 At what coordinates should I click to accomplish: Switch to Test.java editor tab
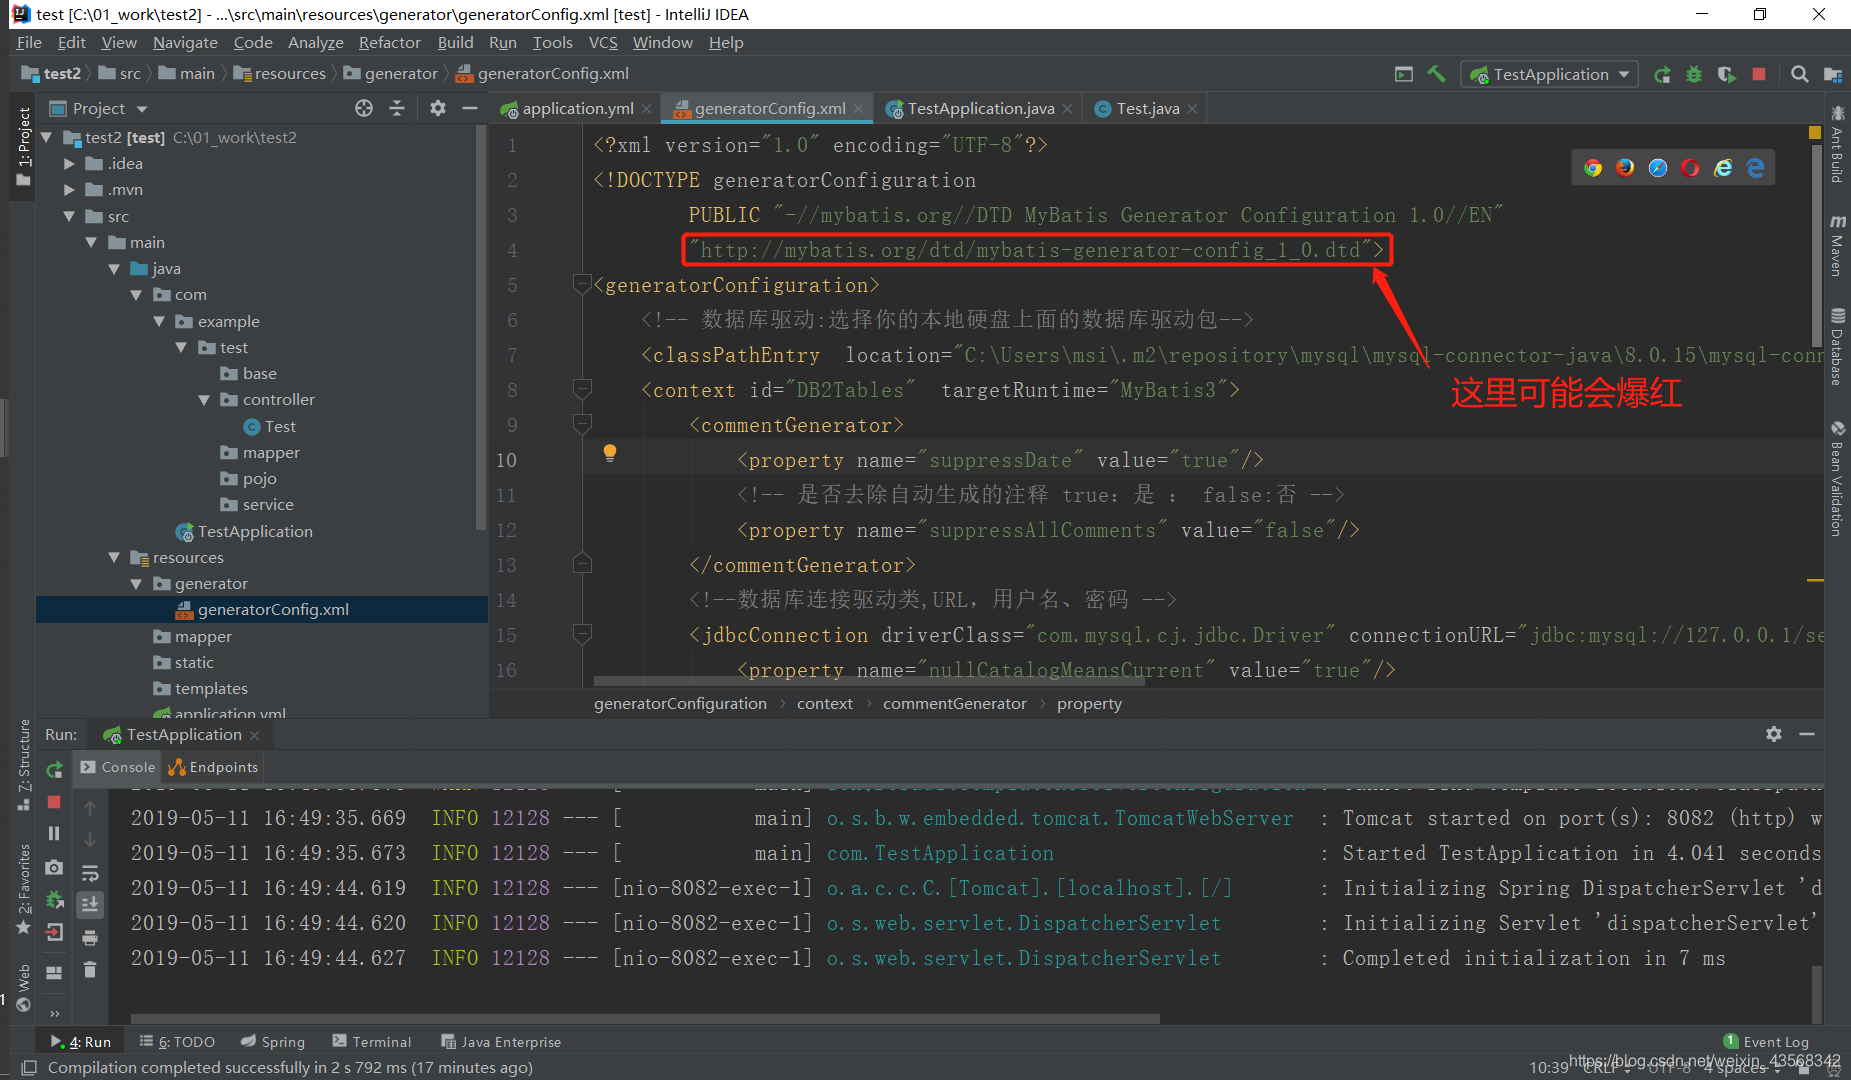click(1146, 108)
